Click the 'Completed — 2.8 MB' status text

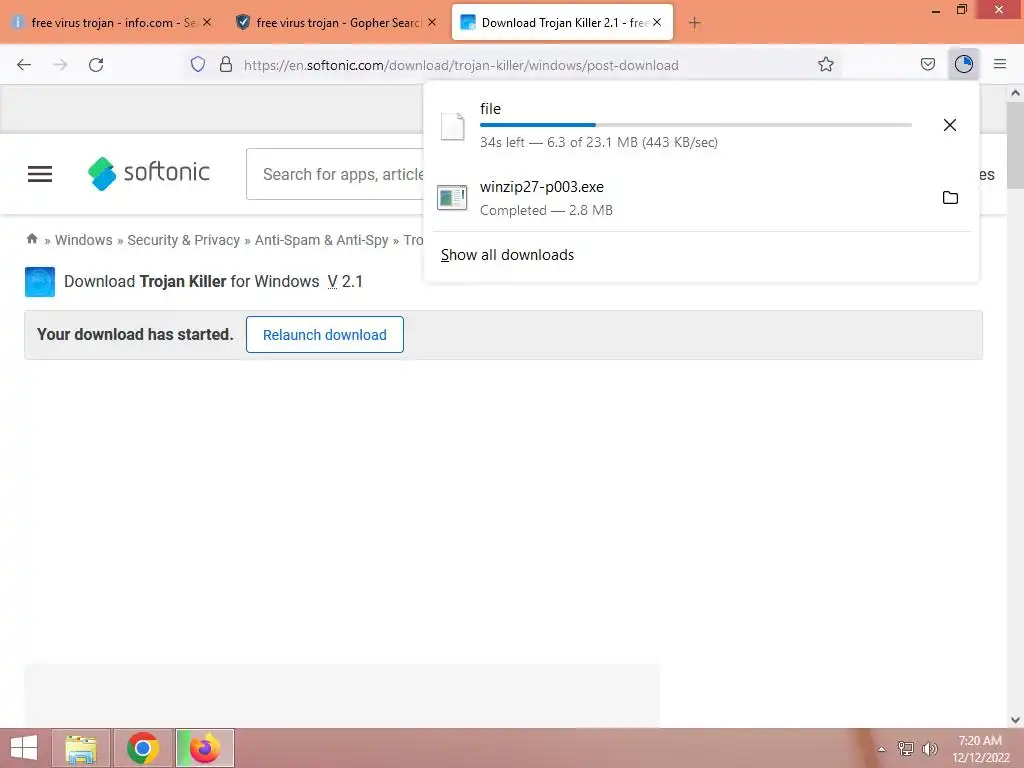pyautogui.click(x=546, y=210)
